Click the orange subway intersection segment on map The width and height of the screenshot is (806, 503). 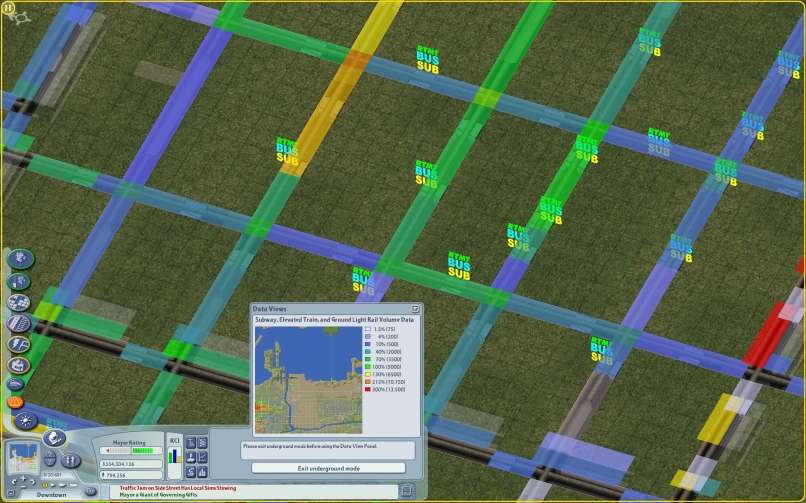click(x=356, y=60)
